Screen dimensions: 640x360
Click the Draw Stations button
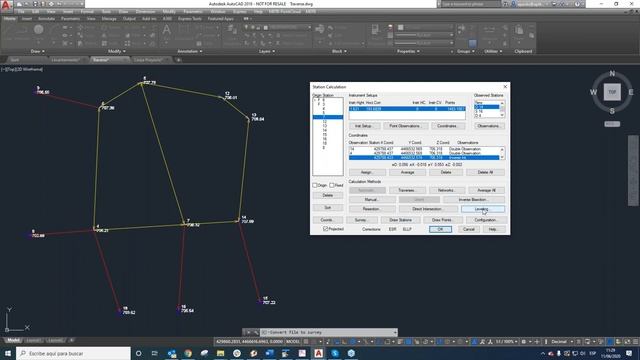click(x=400, y=220)
